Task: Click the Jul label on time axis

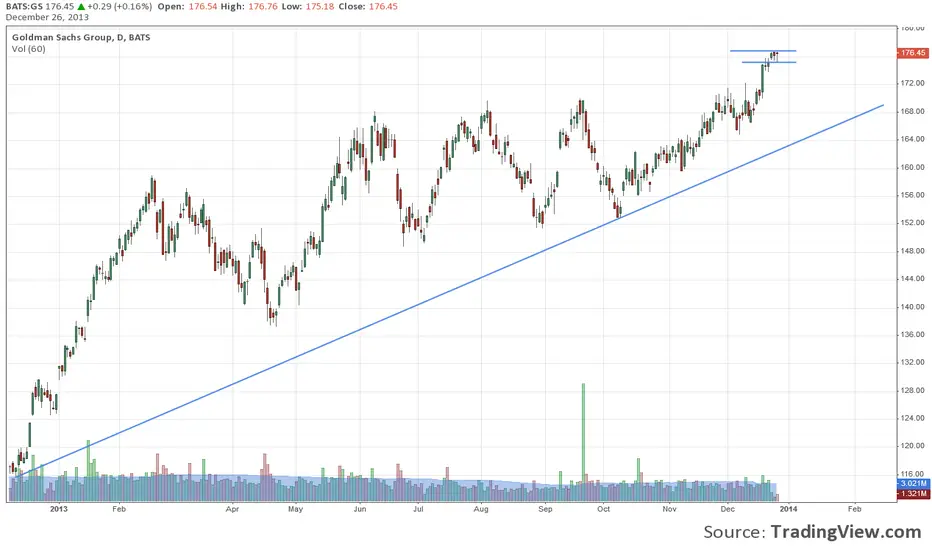Action: [418, 509]
